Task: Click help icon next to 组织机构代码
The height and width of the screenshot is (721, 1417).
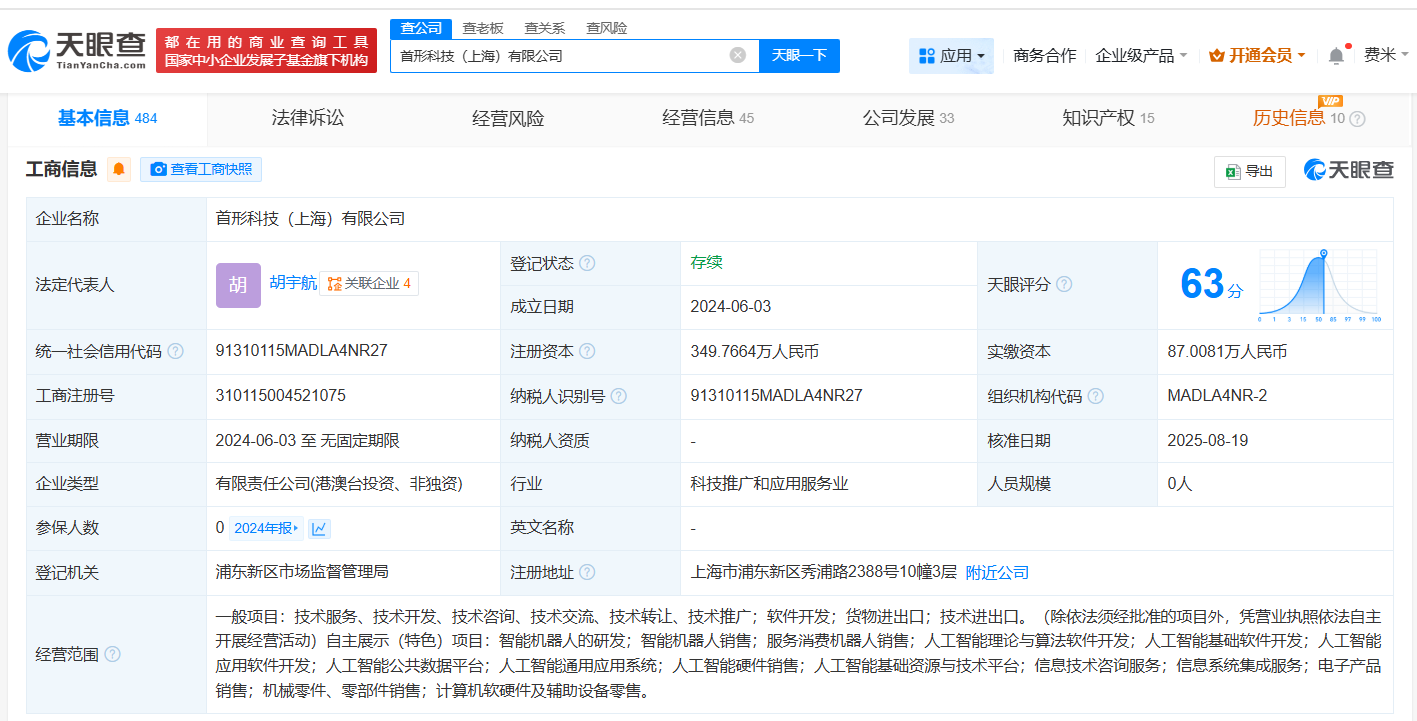Action: click(x=1096, y=396)
